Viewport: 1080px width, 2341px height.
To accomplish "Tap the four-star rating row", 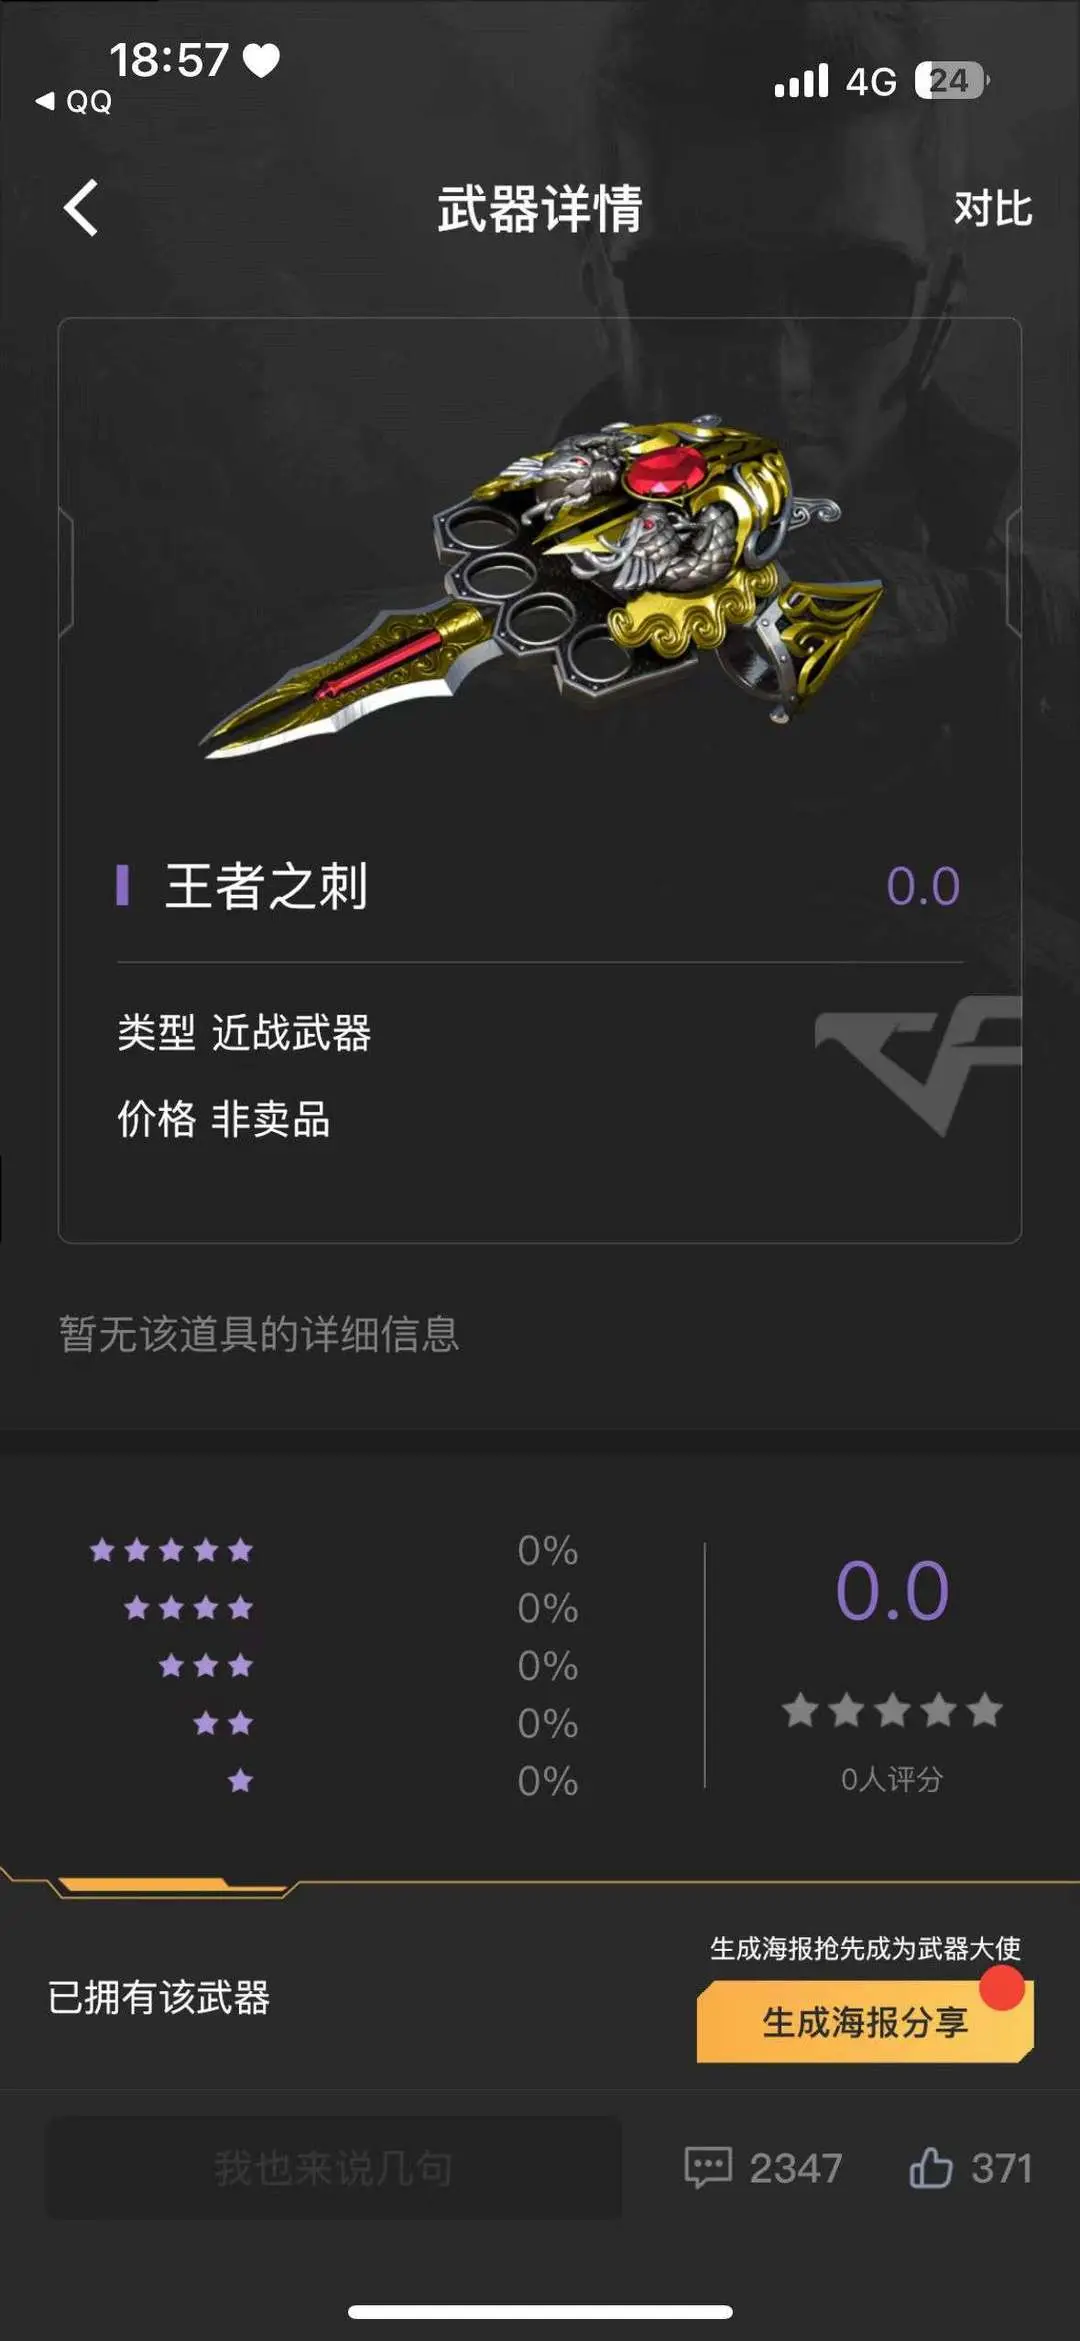I will (351, 1607).
